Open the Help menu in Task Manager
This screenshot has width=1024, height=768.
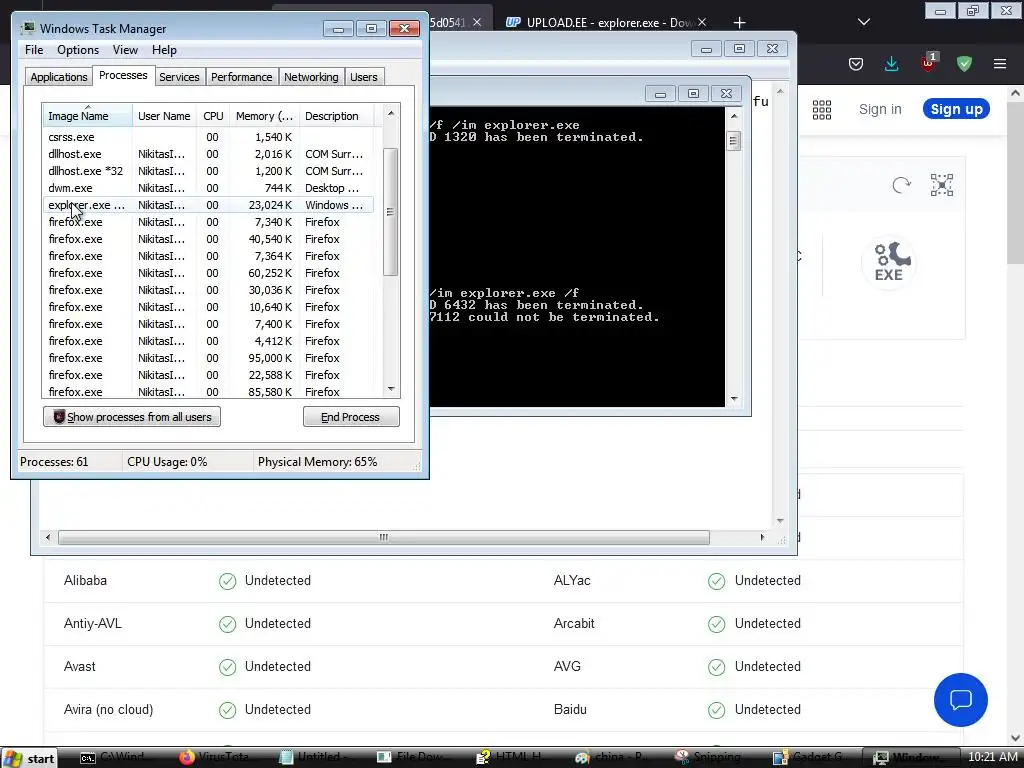pyautogui.click(x=164, y=50)
